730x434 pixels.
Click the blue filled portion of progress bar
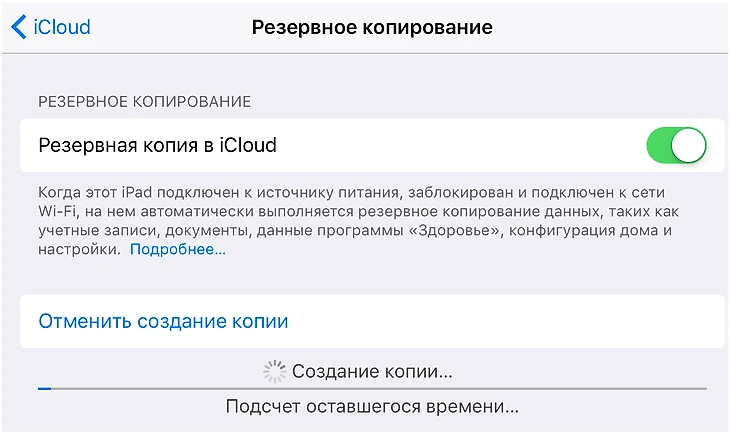pos(45,388)
